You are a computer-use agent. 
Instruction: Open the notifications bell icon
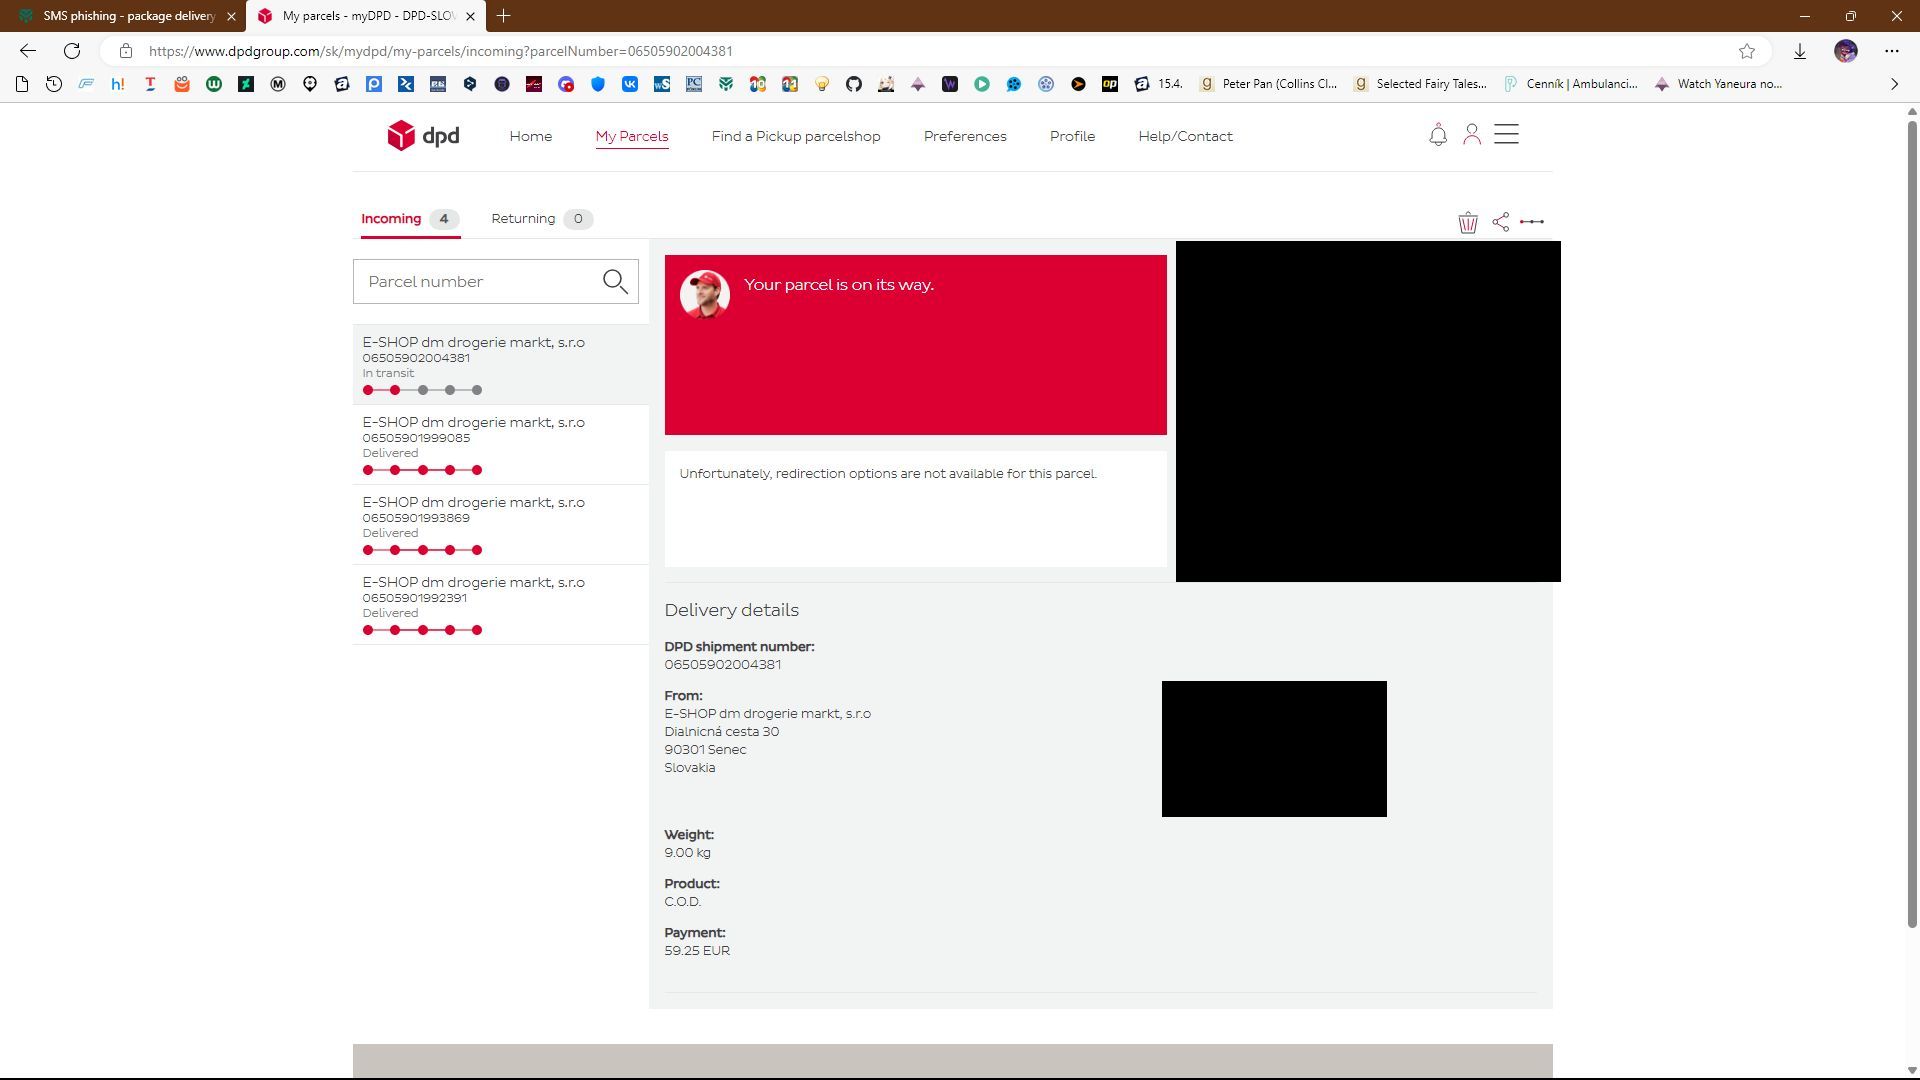(1437, 135)
